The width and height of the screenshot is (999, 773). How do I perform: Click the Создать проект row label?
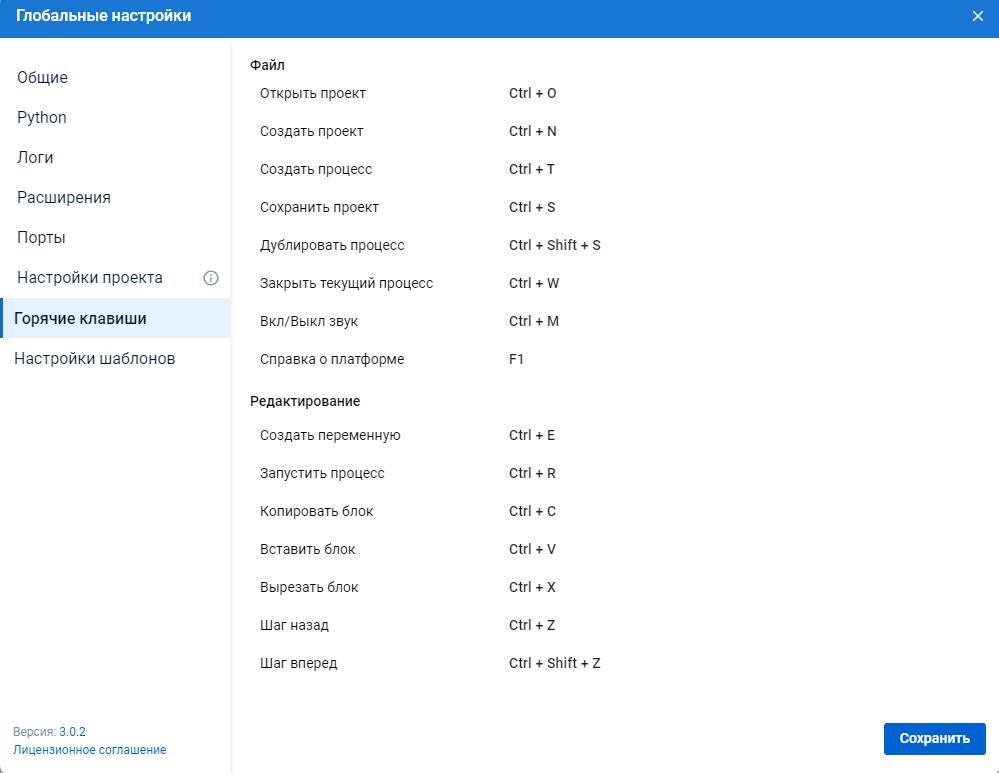(312, 131)
